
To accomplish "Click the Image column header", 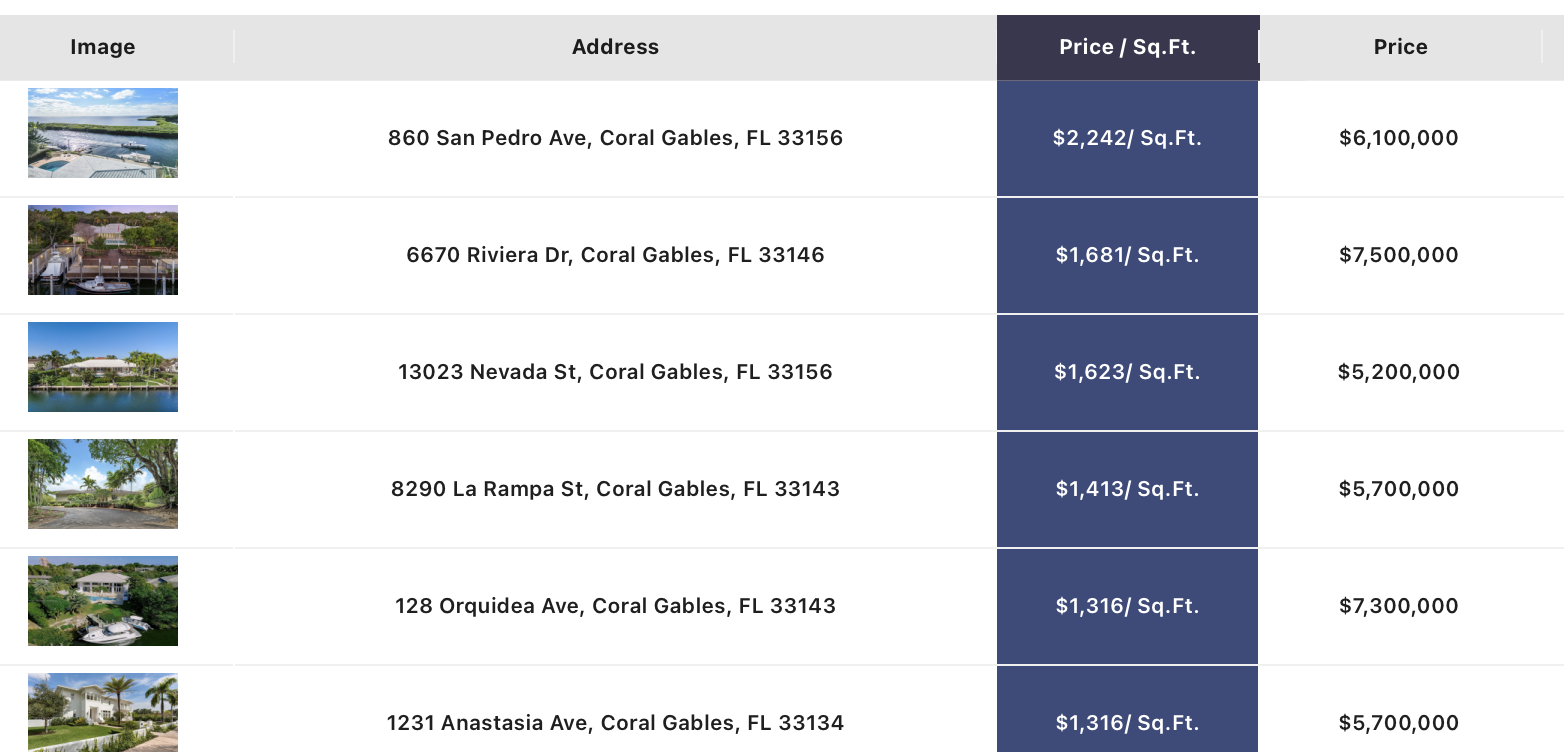I will (x=103, y=47).
